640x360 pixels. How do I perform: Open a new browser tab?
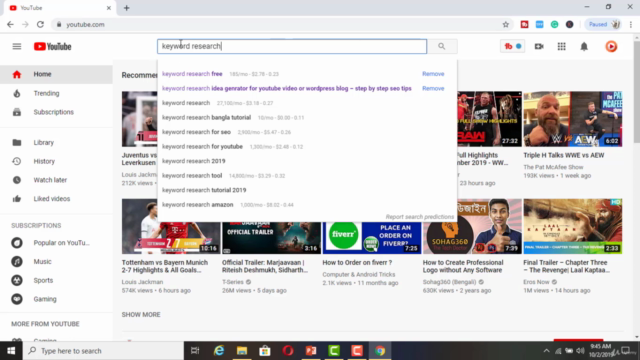[127, 8]
